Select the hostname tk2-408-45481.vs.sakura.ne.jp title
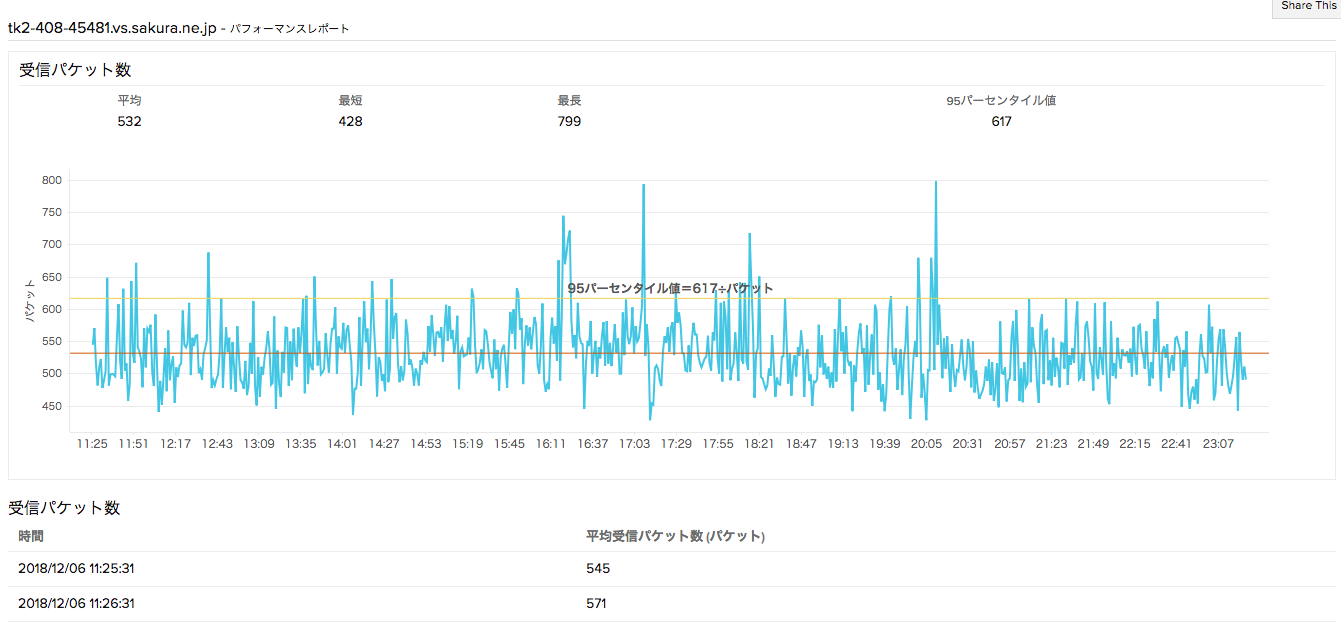 112,29
